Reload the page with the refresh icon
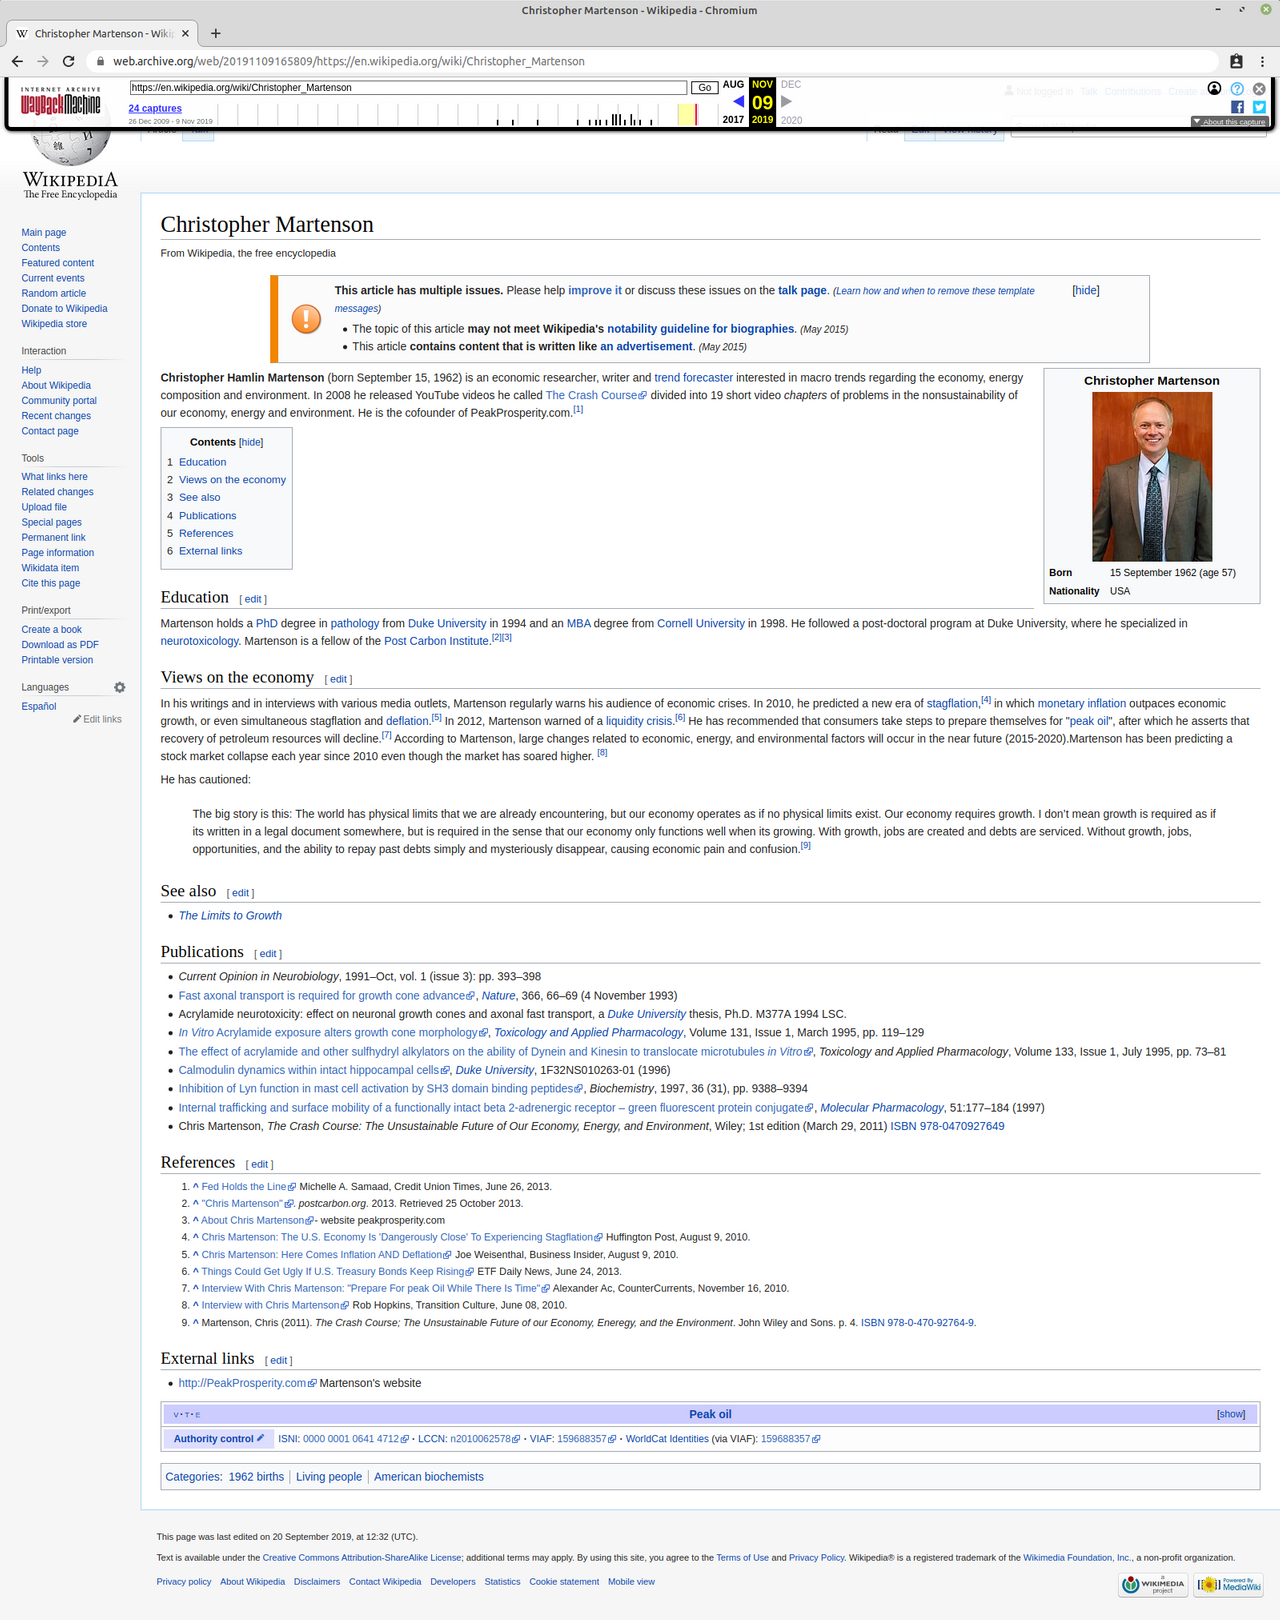 pos(69,61)
